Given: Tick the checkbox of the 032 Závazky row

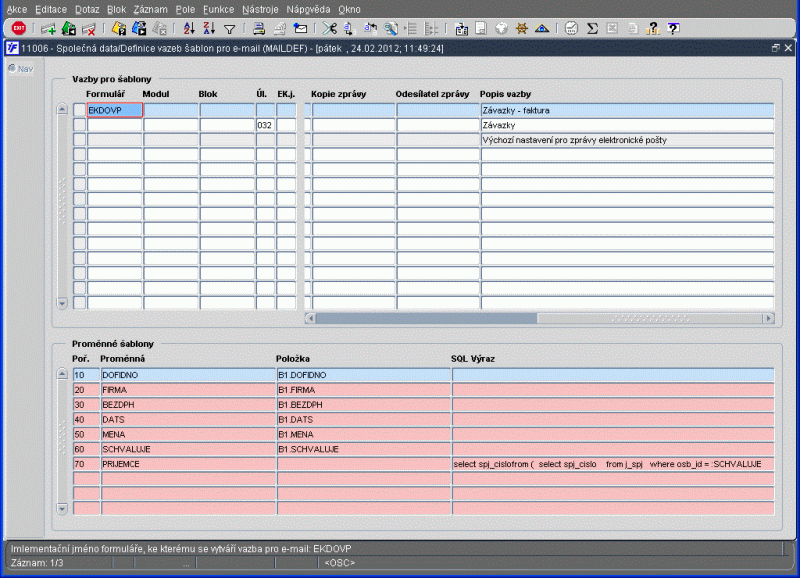Looking at the screenshot, I should tap(79, 125).
